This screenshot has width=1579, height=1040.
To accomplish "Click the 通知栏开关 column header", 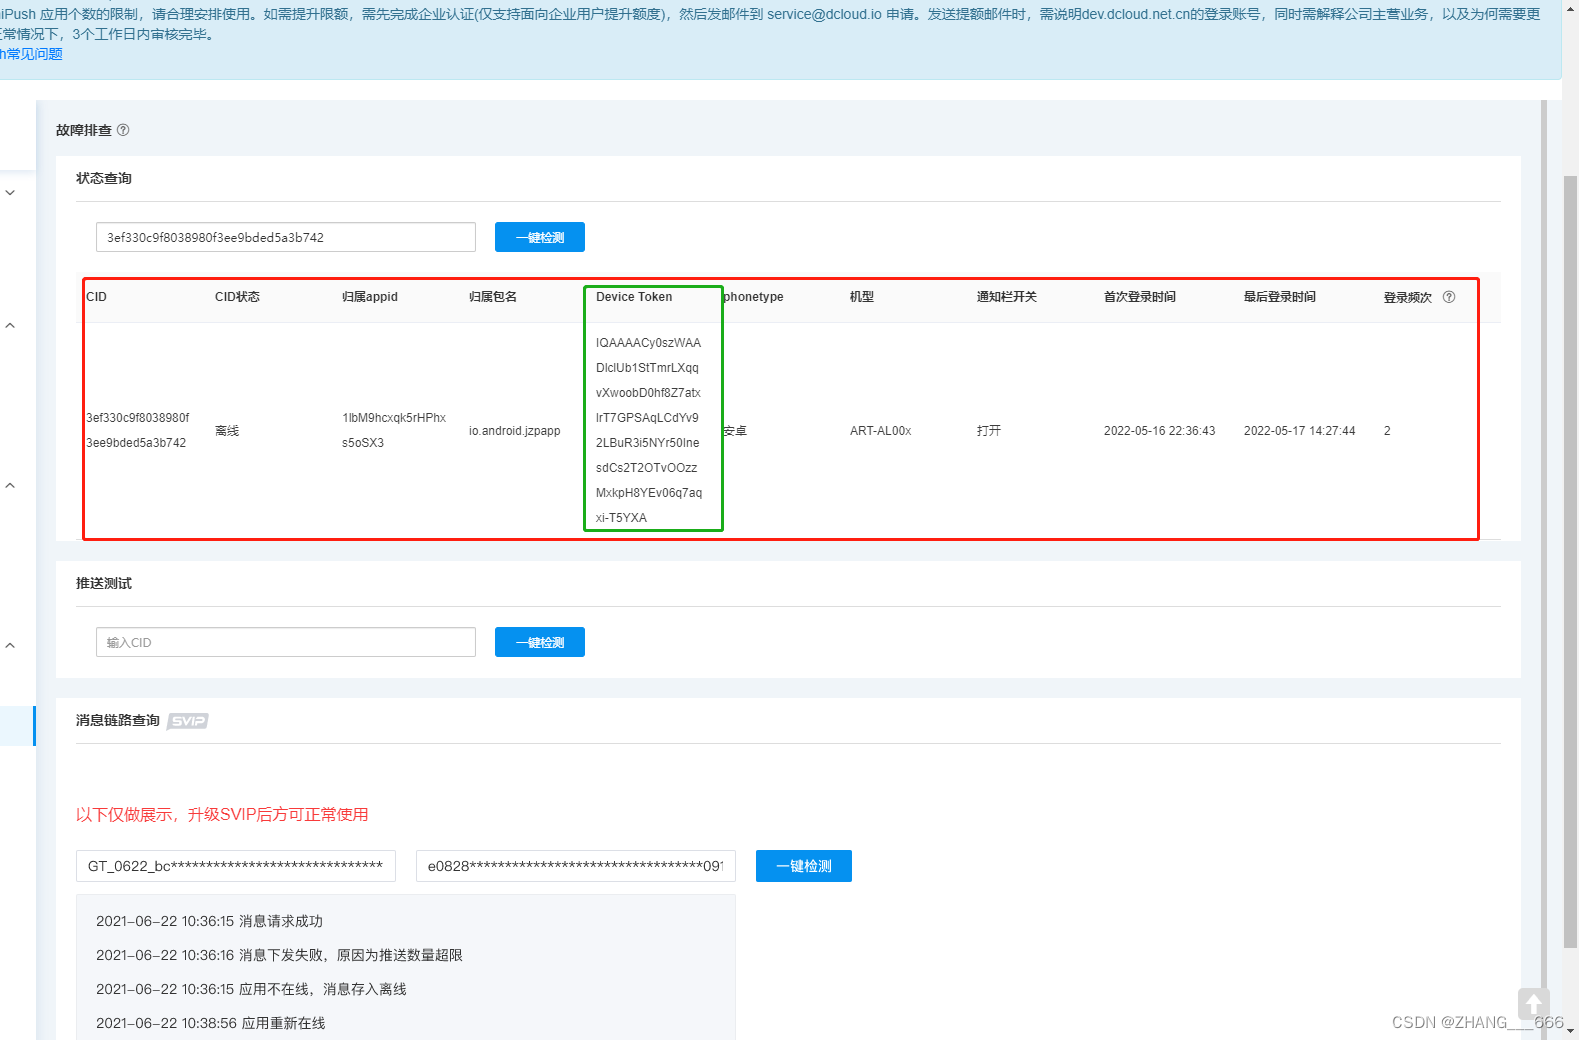I will [1007, 297].
